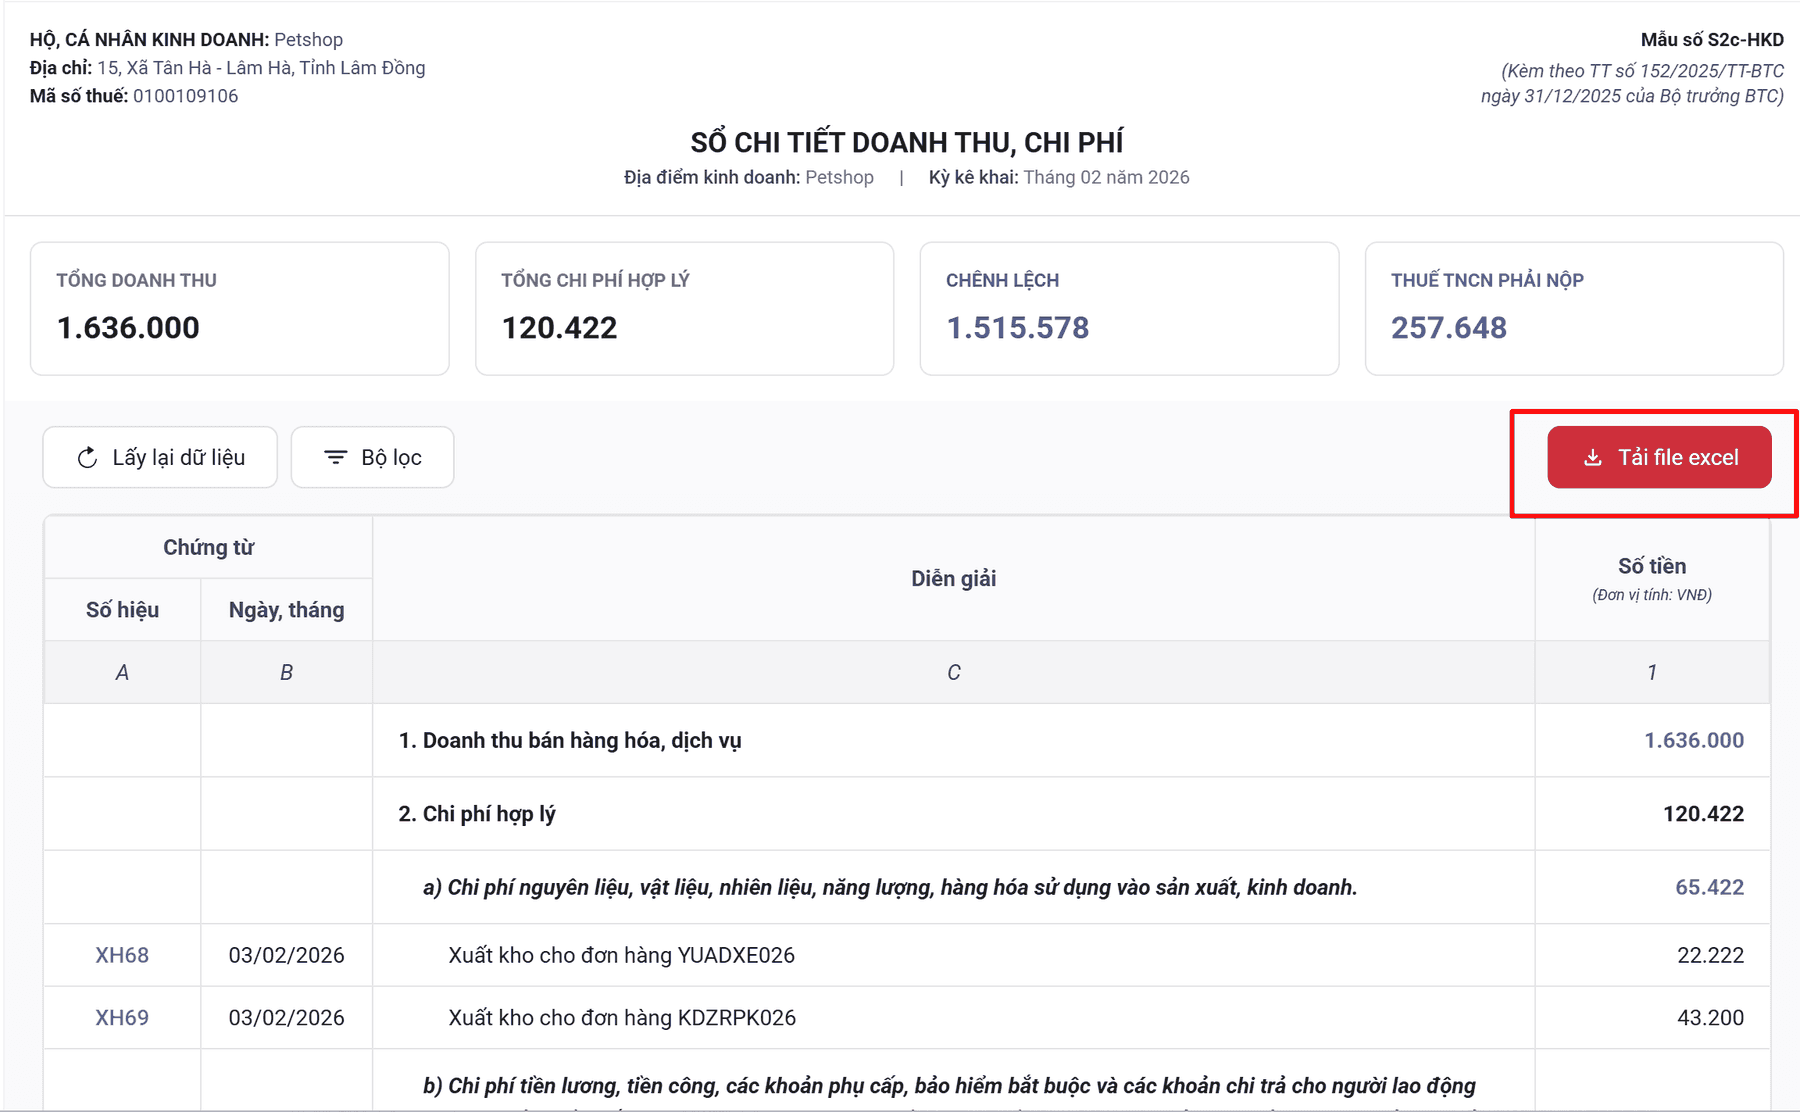1800x1112 pixels.
Task: Click the "TỔNG DOANH THU" card label
Action: pos(136,280)
